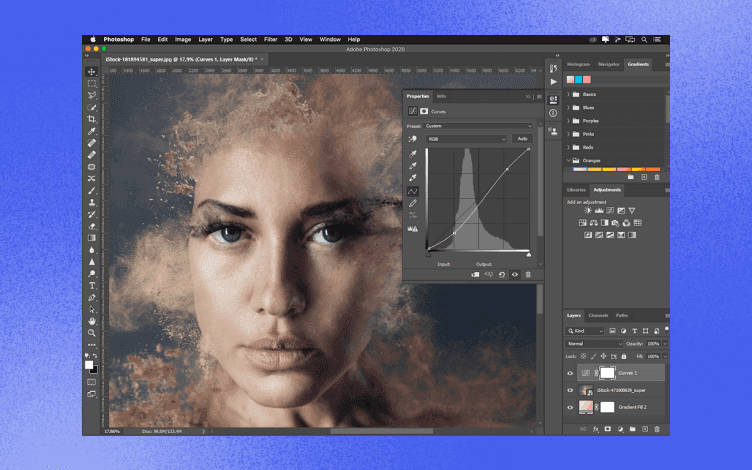Open the Edit Toolbar three-dots button
Image resolution: width=752 pixels, height=470 pixels.
point(92,344)
